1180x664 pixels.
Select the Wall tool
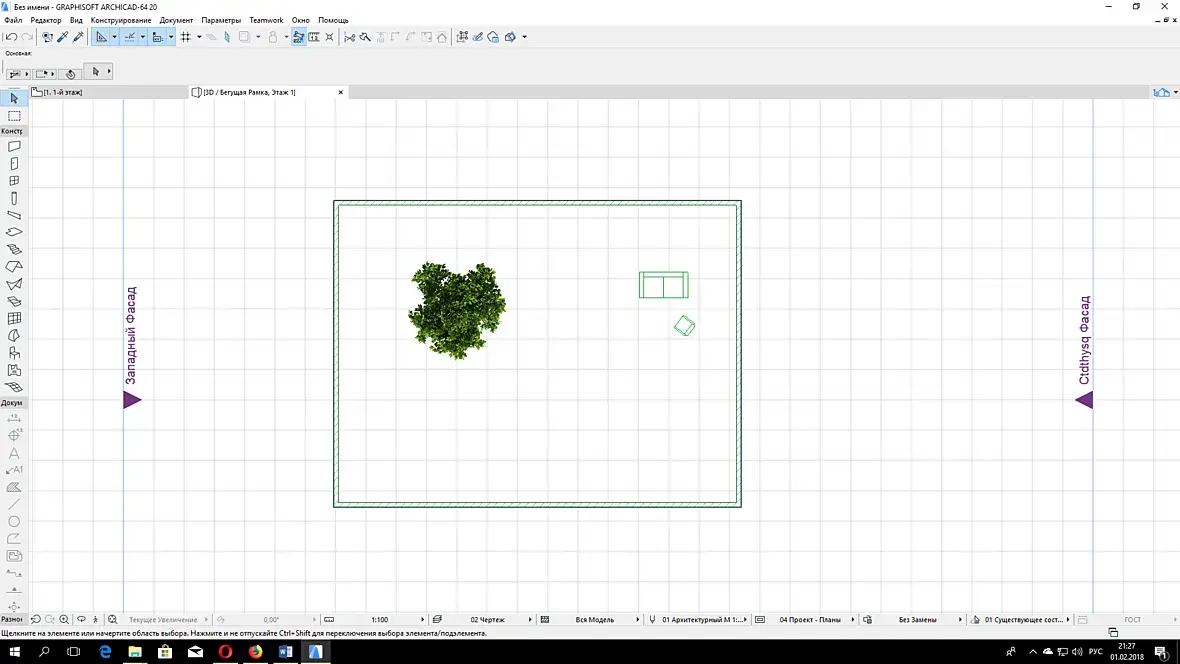pos(14,147)
